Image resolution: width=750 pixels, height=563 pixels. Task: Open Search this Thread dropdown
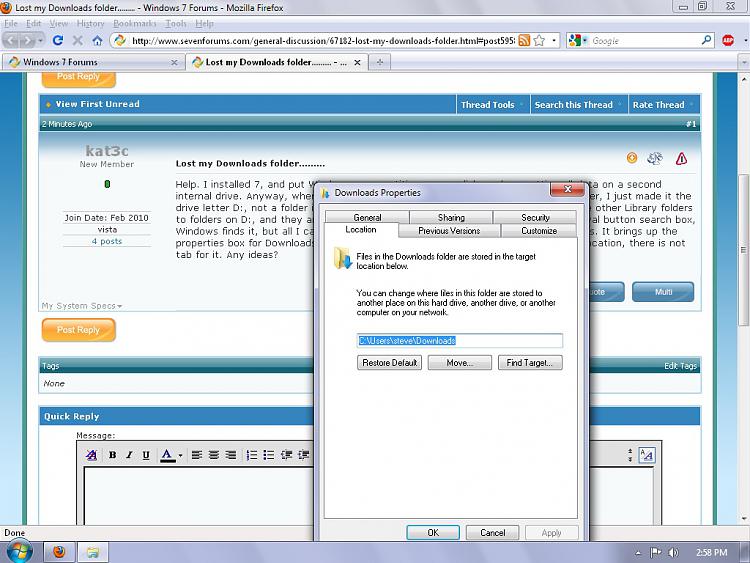[578, 105]
